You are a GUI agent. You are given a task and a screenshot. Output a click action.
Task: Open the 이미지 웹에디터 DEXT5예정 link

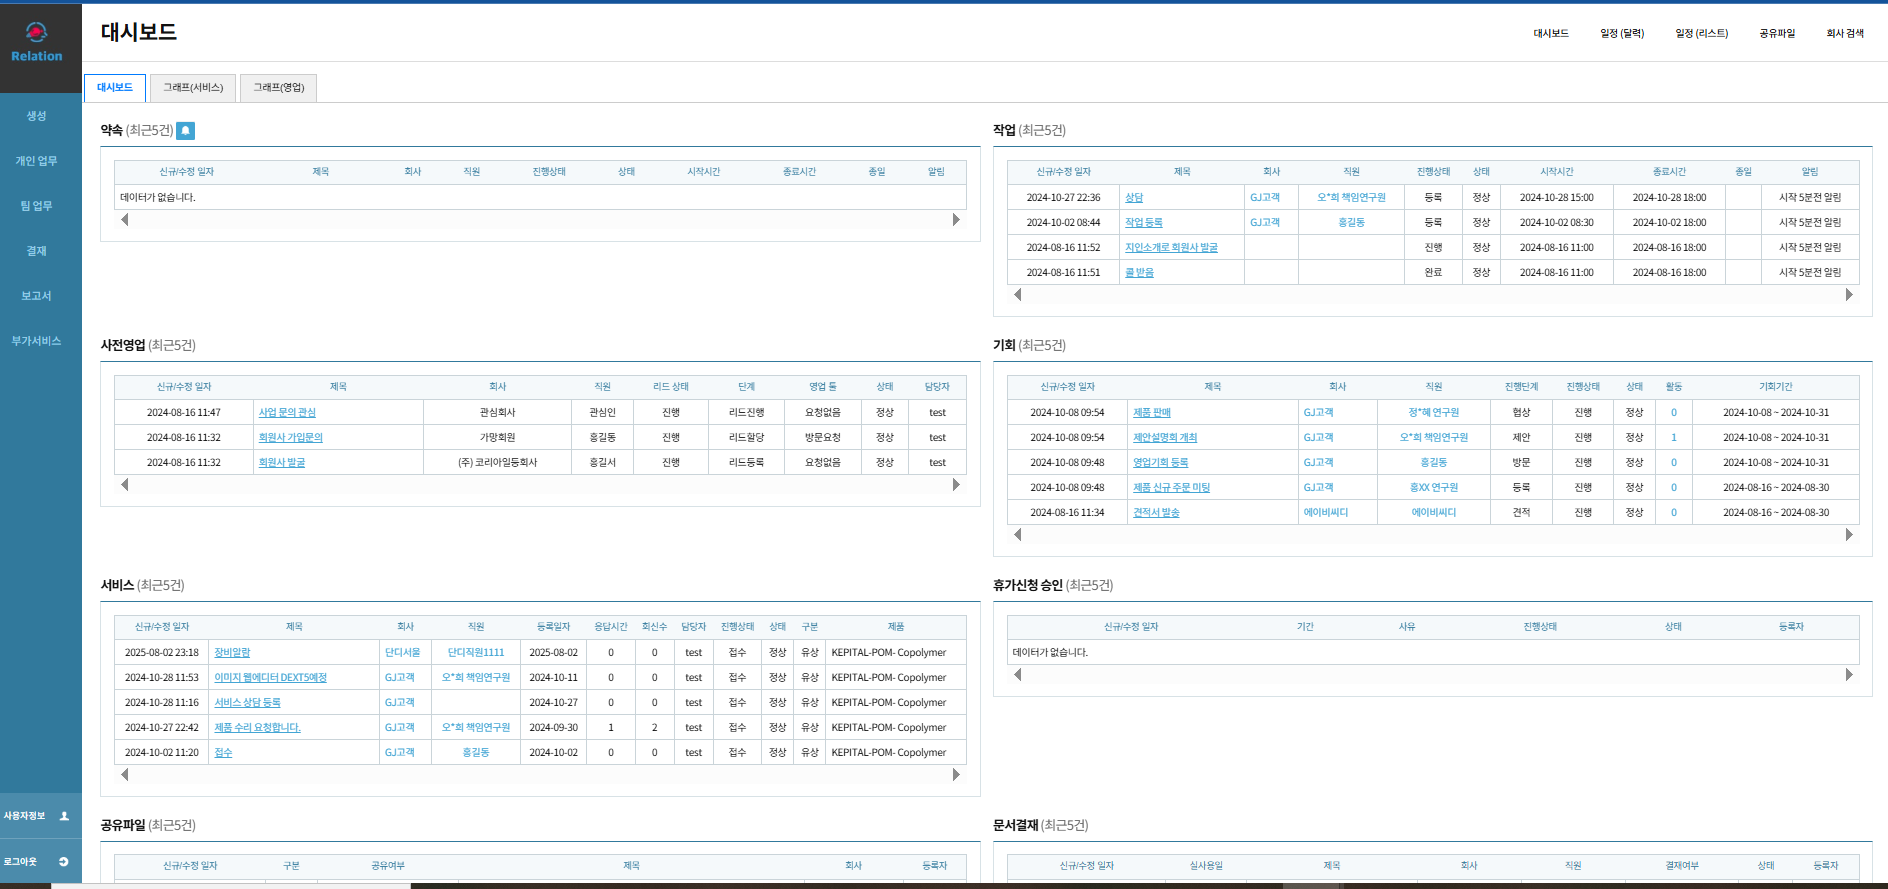click(271, 678)
